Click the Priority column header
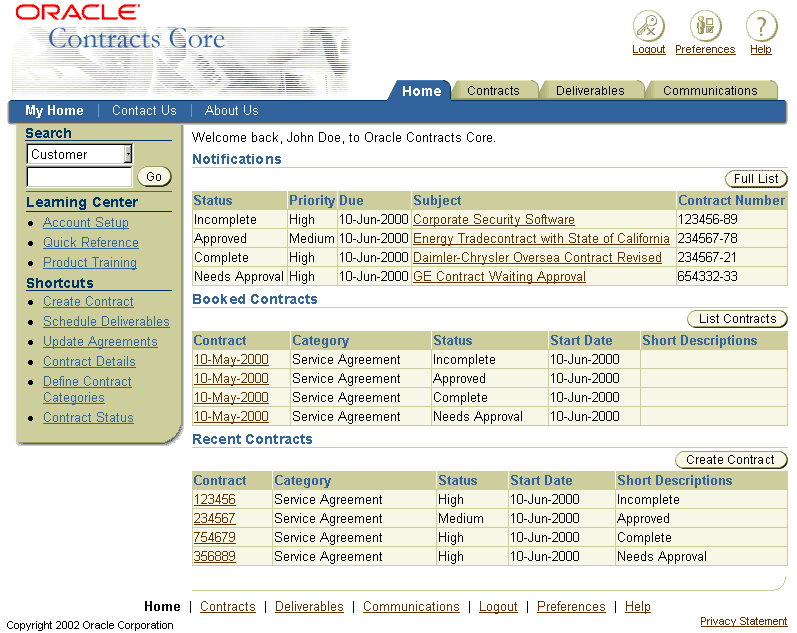Image resolution: width=797 pixels, height=633 pixels. point(312,200)
